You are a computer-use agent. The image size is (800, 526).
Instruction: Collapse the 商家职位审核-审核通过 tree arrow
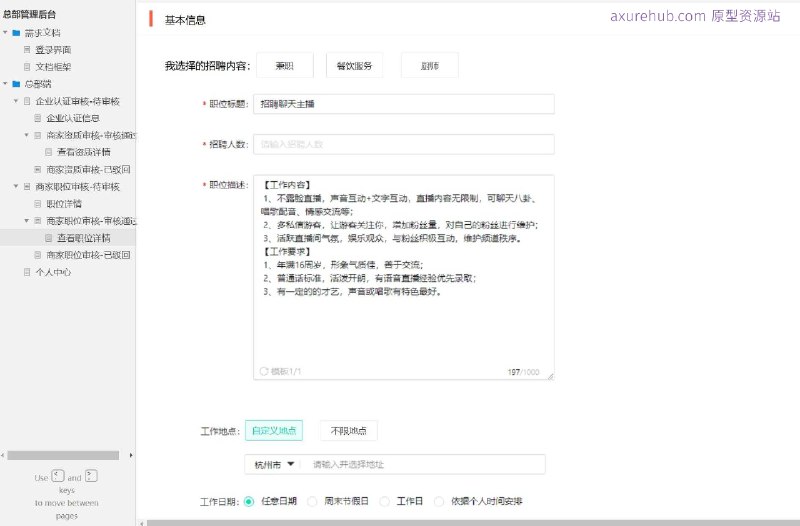pos(27,221)
